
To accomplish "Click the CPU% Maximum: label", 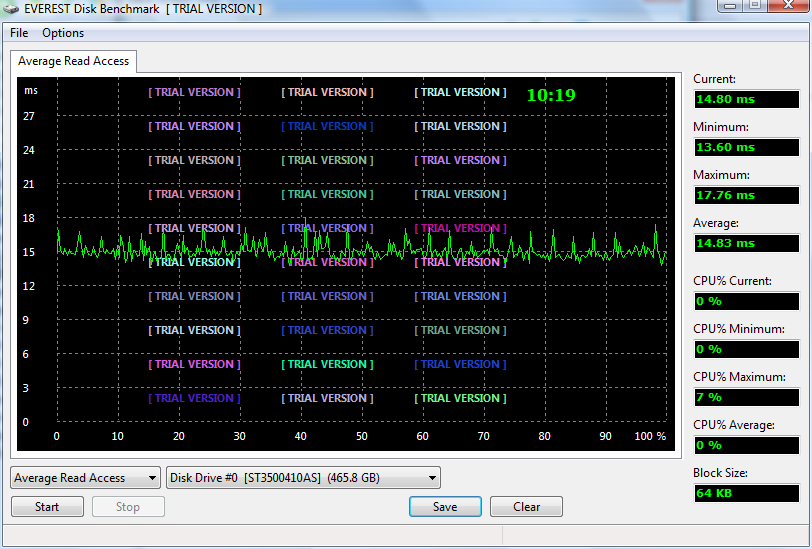I will (740, 377).
